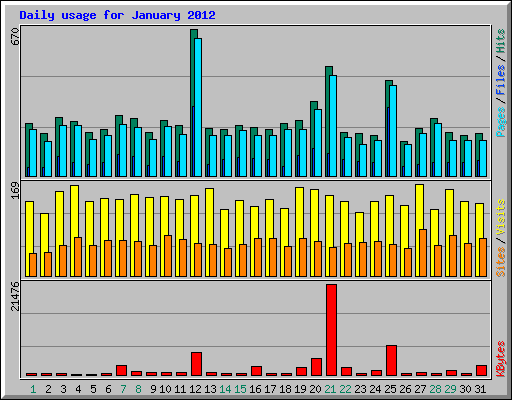Image resolution: width=512 pixels, height=400 pixels.
Task: Select the red KBytes bar for day 16
Action: [x=256, y=371]
